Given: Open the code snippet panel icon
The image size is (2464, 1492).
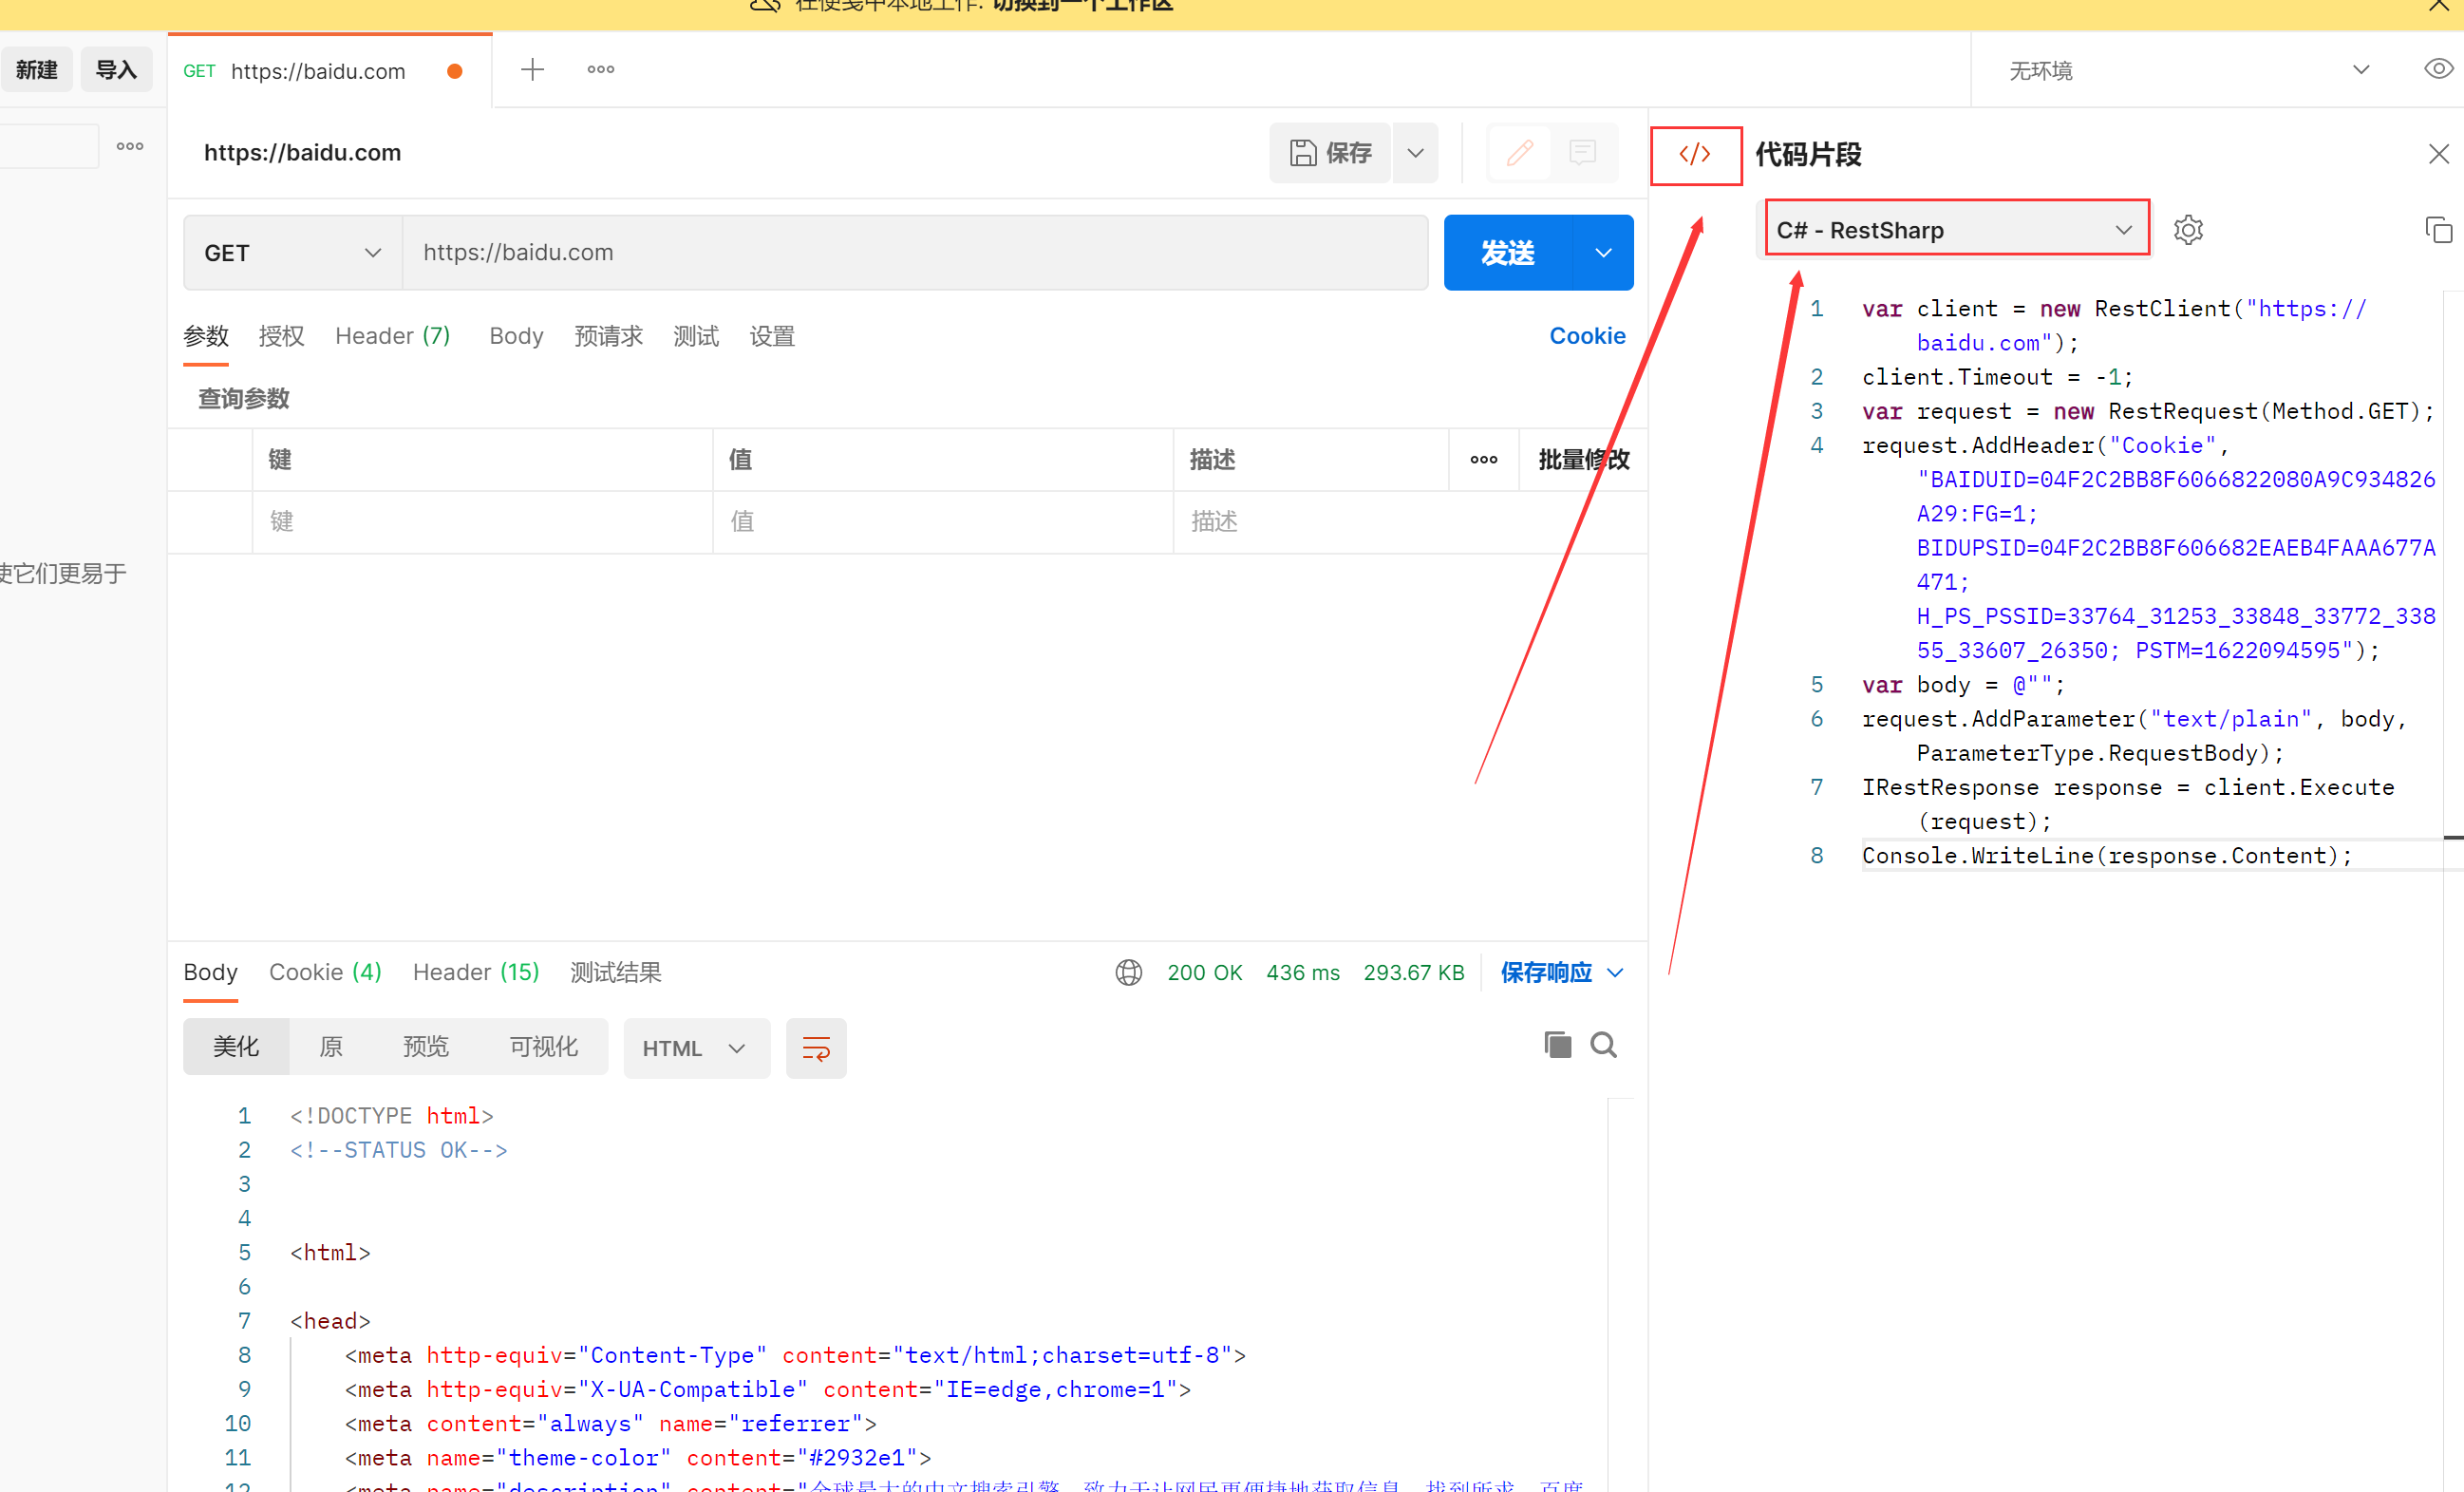Looking at the screenshot, I should pyautogui.click(x=1695, y=154).
